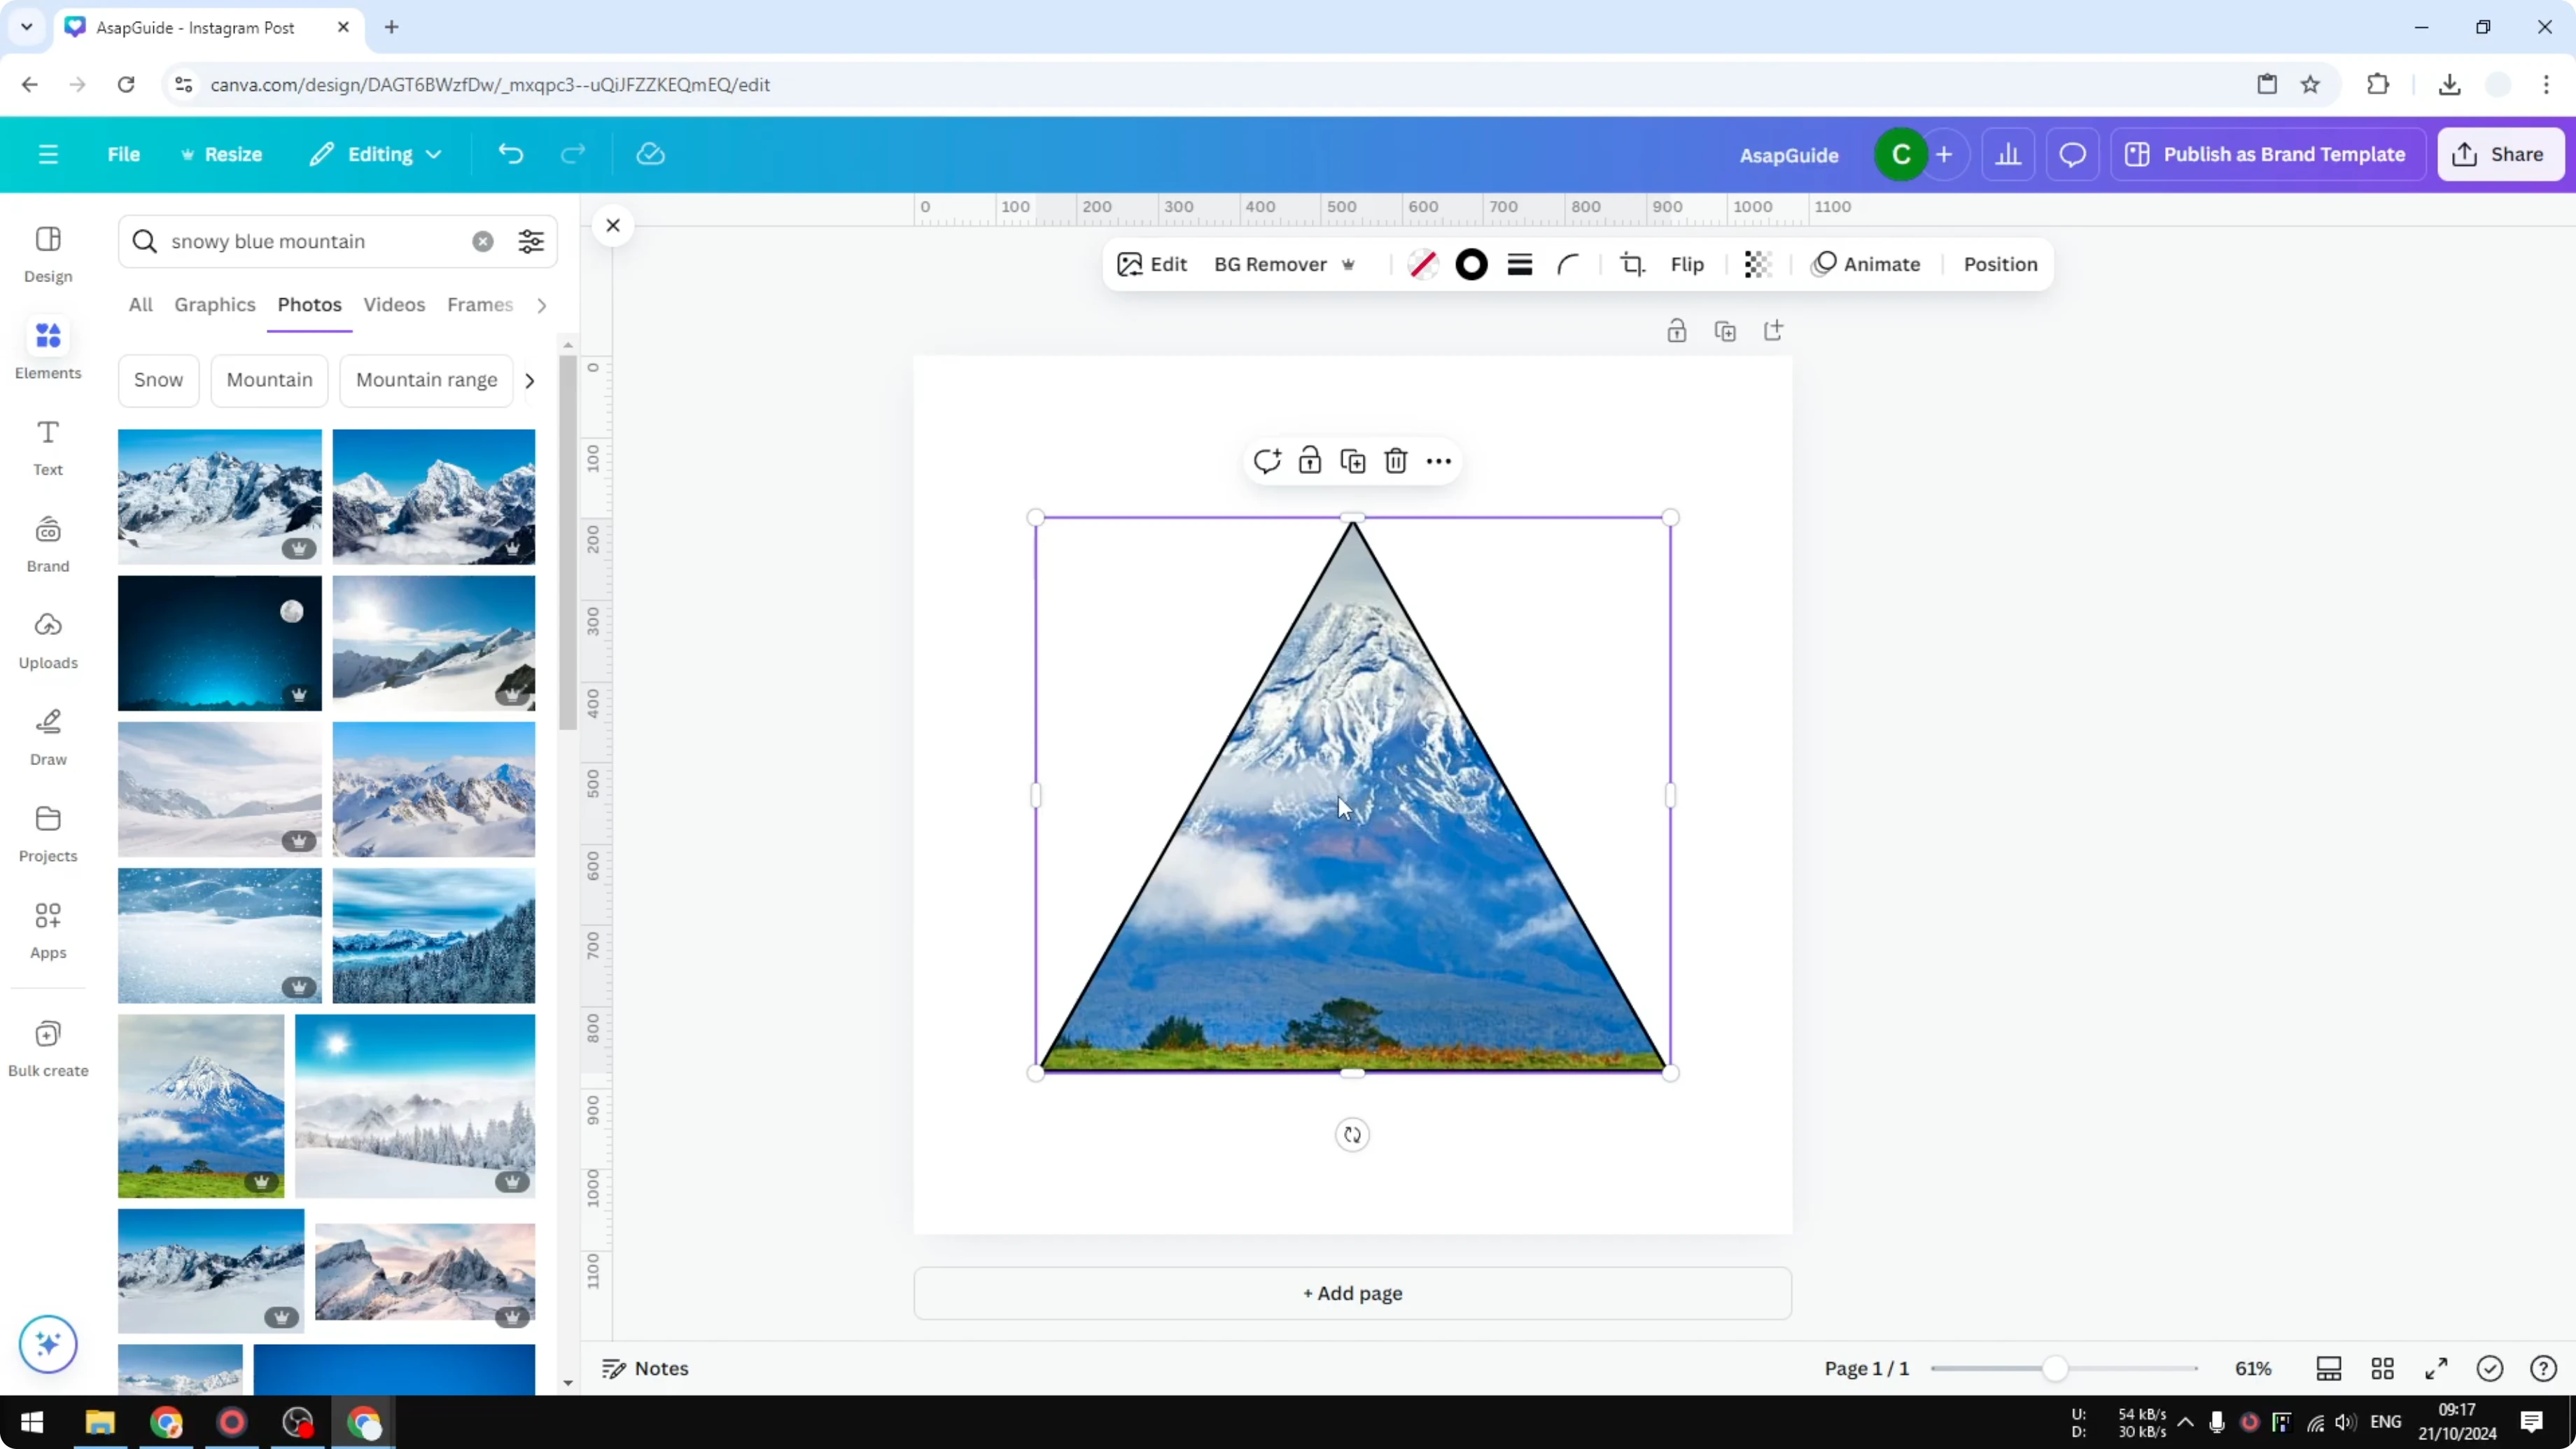
Task: Expand more photo category chips
Action: point(529,380)
